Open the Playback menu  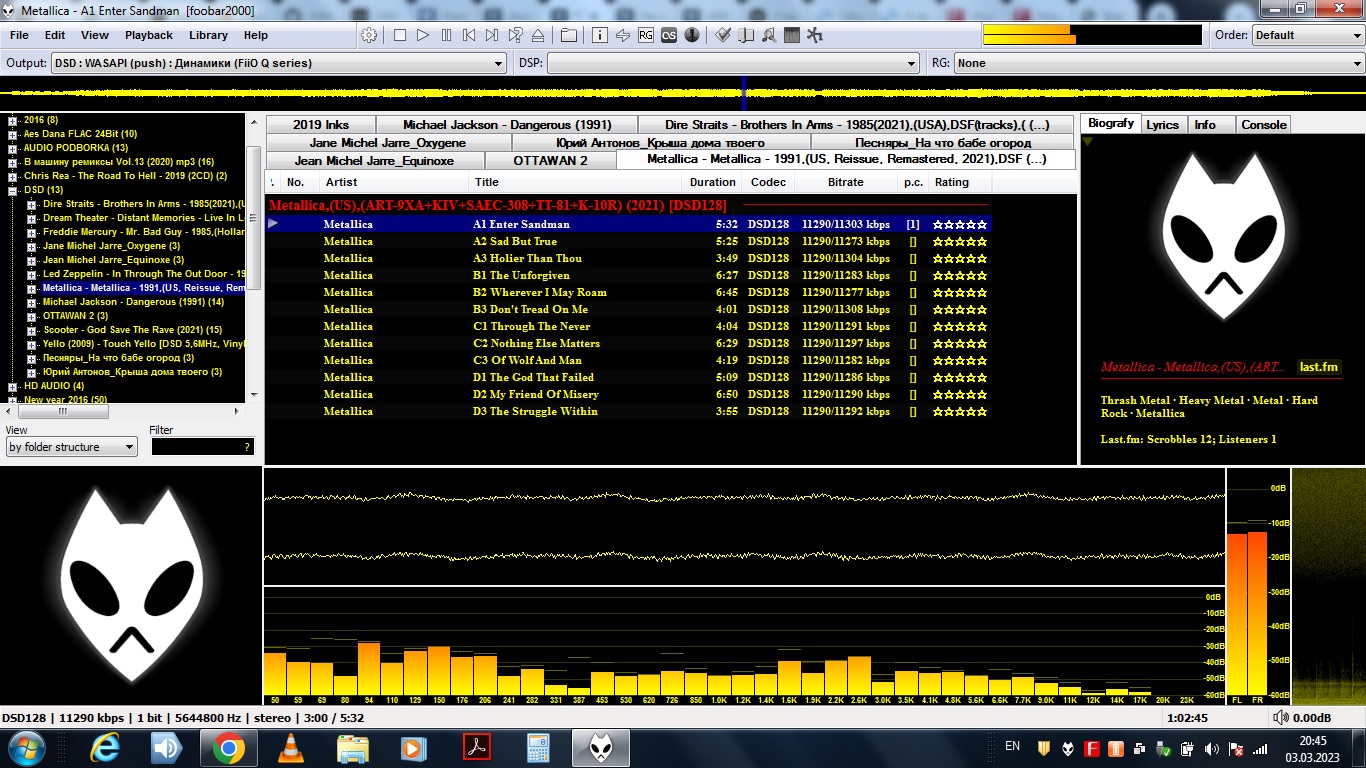[149, 35]
